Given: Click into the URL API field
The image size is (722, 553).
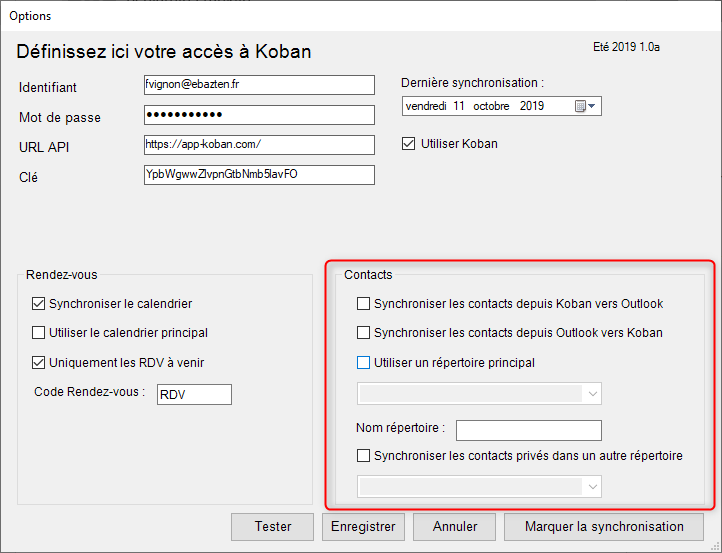Looking at the screenshot, I should tap(259, 145).
